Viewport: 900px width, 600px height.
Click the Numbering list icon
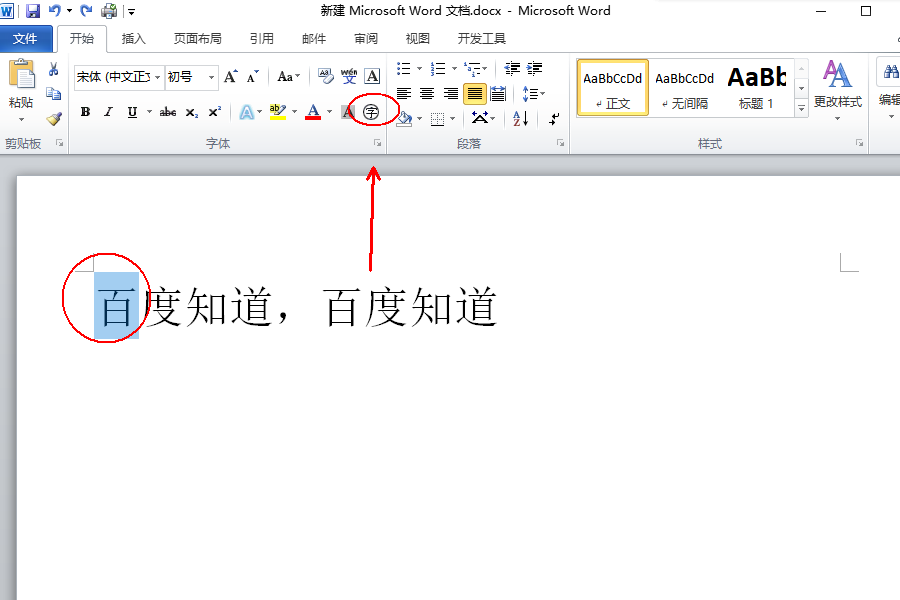pos(438,69)
